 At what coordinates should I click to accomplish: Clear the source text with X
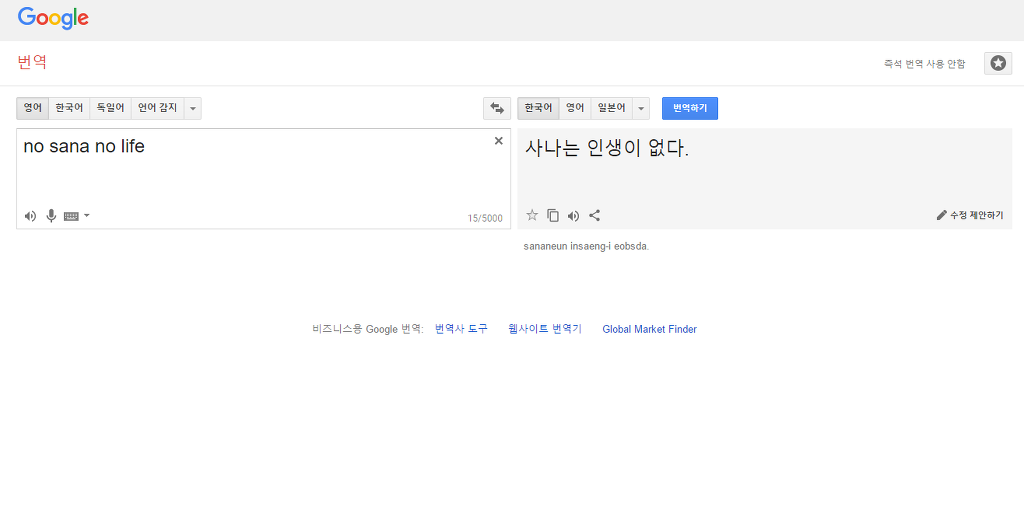499,141
